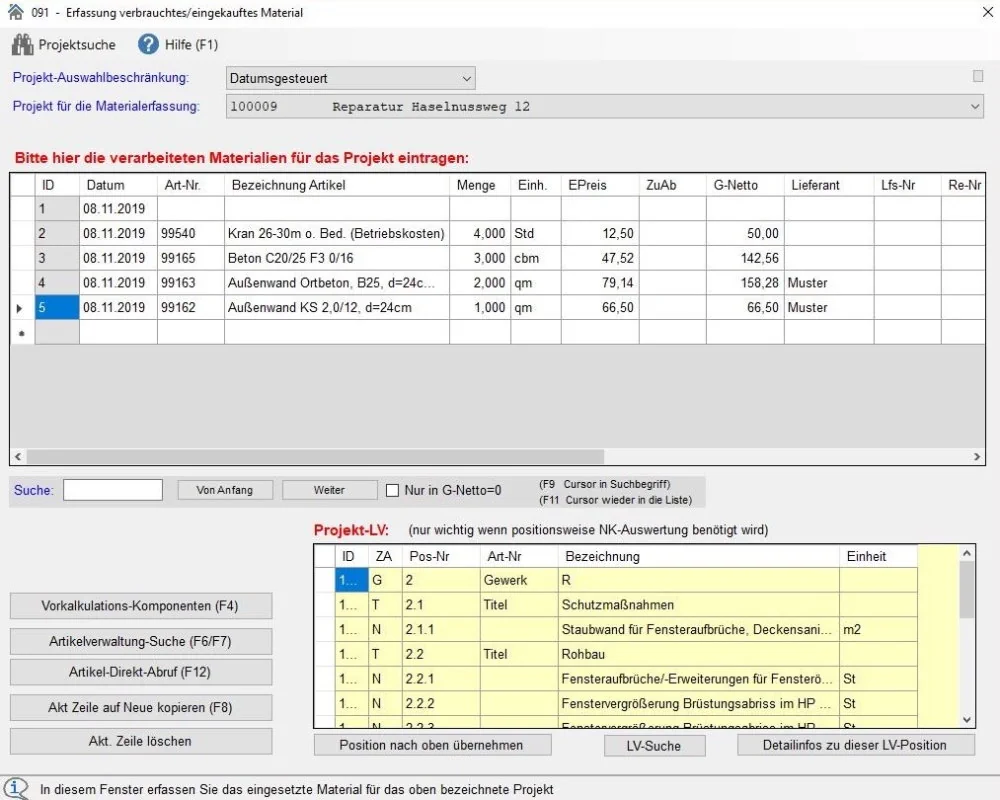
Task: Toggle checkbox right of Projekt-Auswahlbeschränkung
Action: [978, 76]
